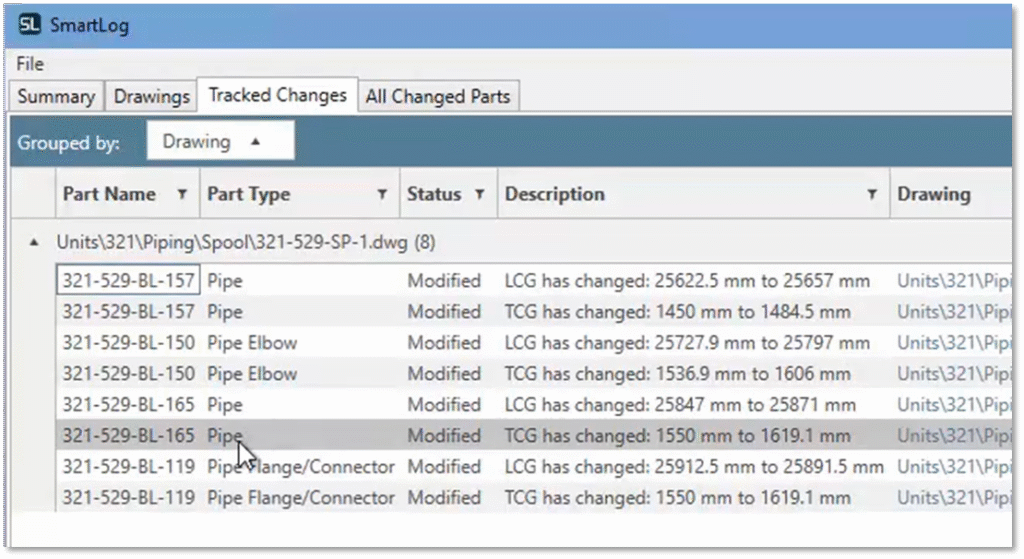Click Modified status in BL-119 LCG row
Screen dimensions: 1024x559
[x=444, y=467]
